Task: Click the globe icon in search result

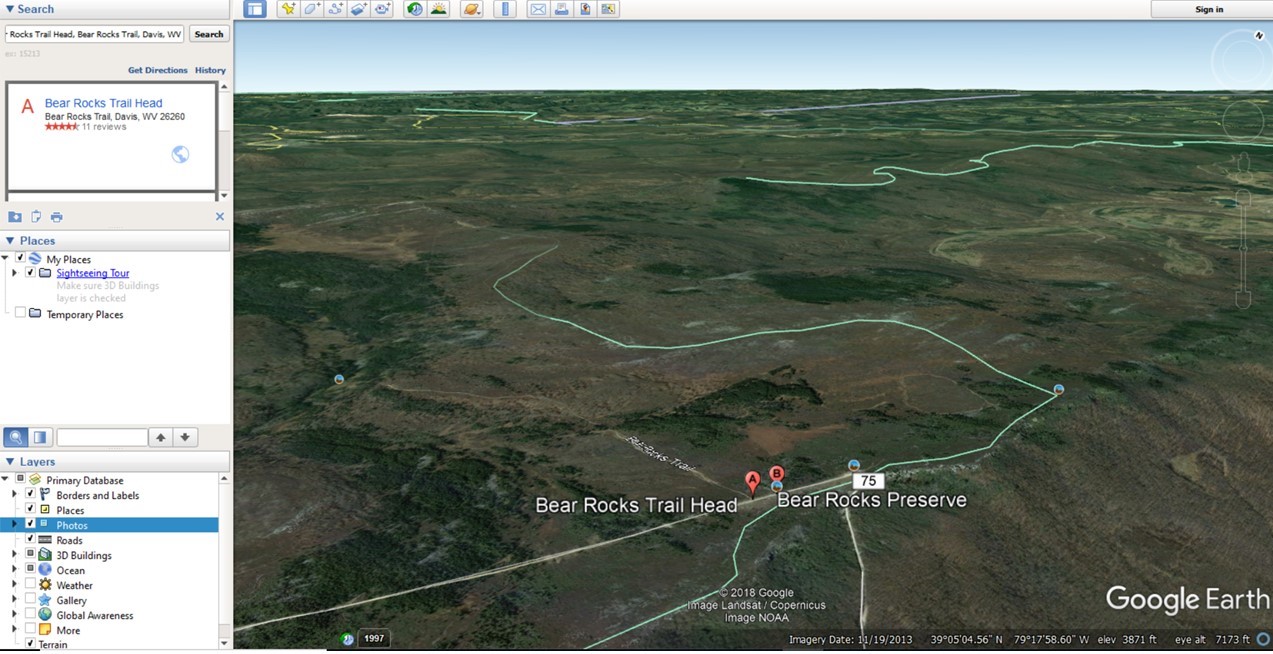Action: tap(180, 154)
